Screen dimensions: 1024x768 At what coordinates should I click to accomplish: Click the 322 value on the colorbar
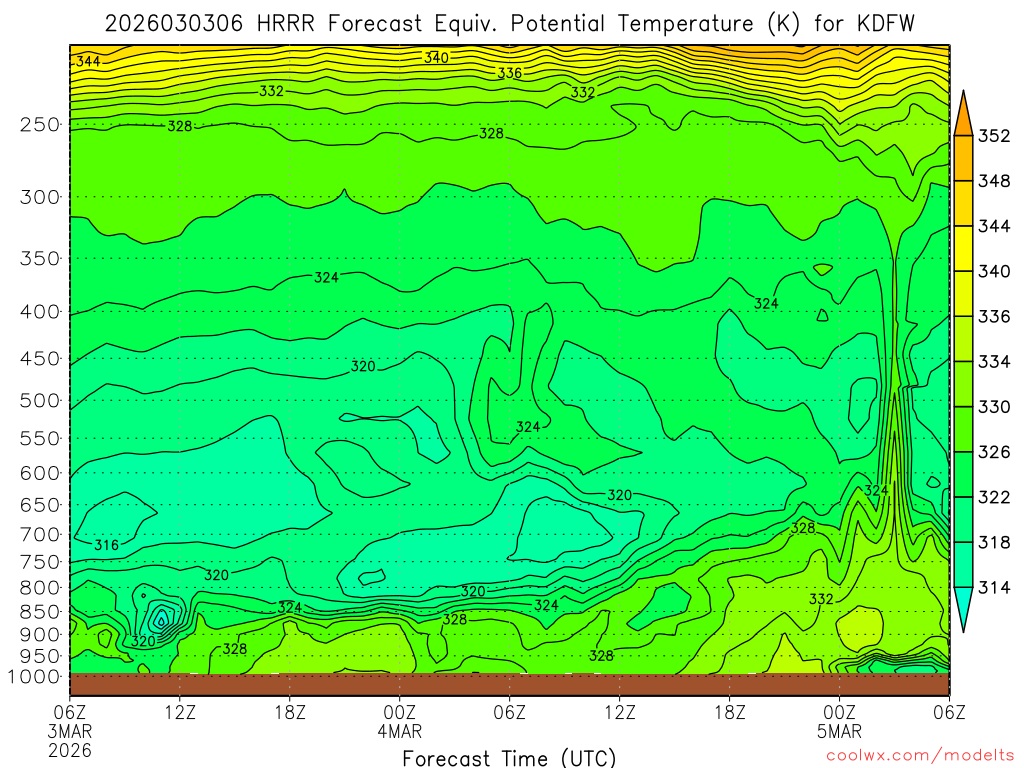(x=994, y=498)
